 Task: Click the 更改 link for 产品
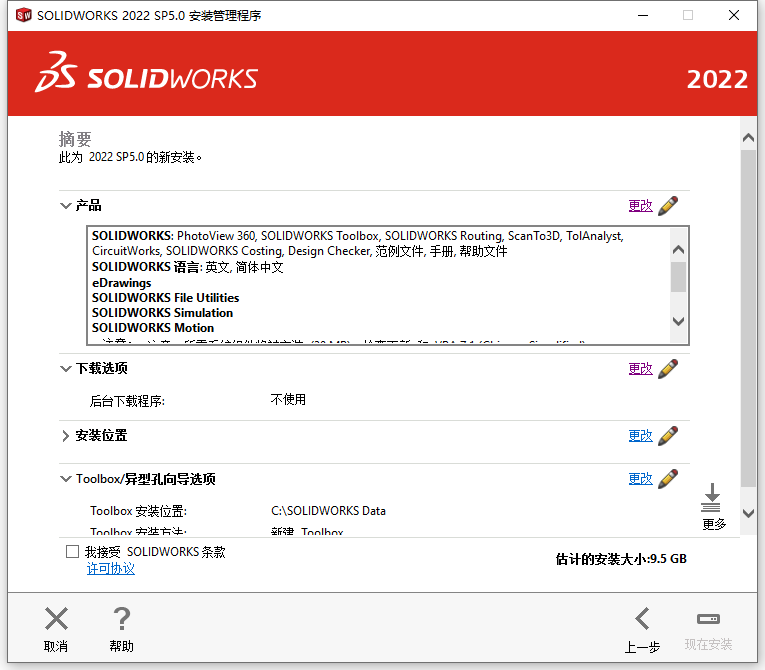tap(641, 205)
